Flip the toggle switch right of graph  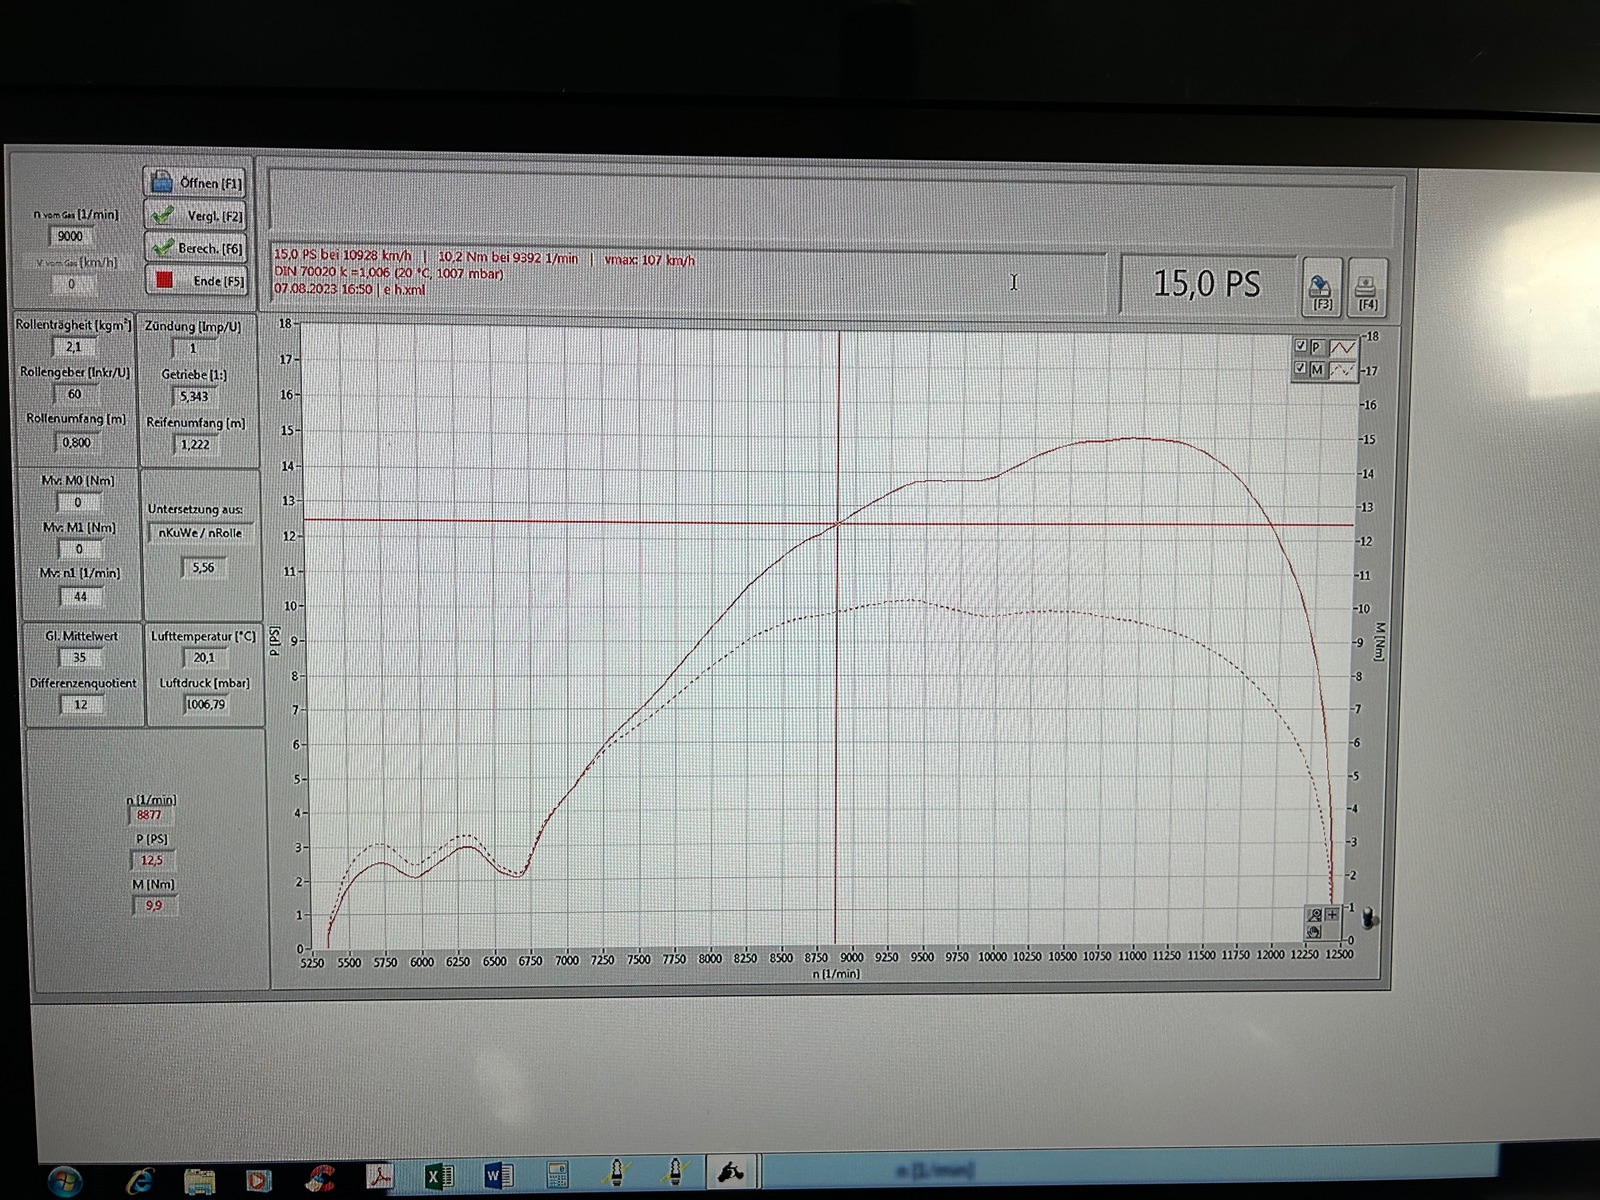pos(1369,918)
